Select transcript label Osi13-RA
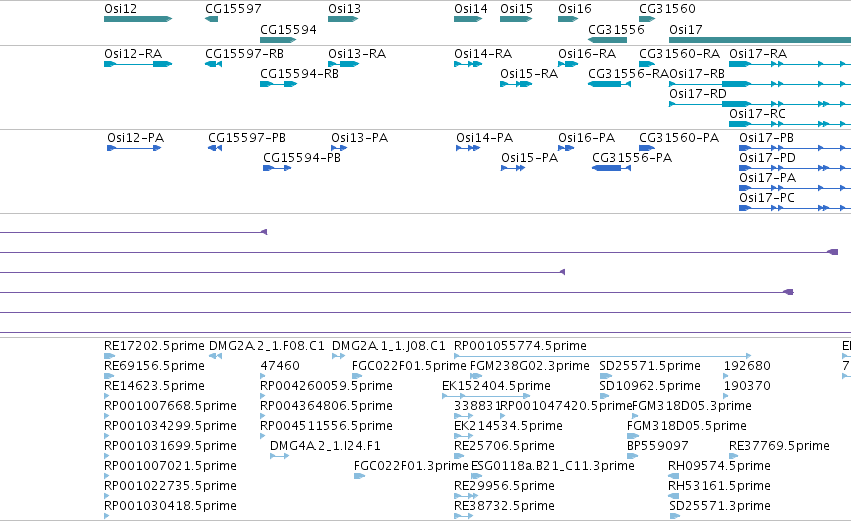 tap(357, 54)
